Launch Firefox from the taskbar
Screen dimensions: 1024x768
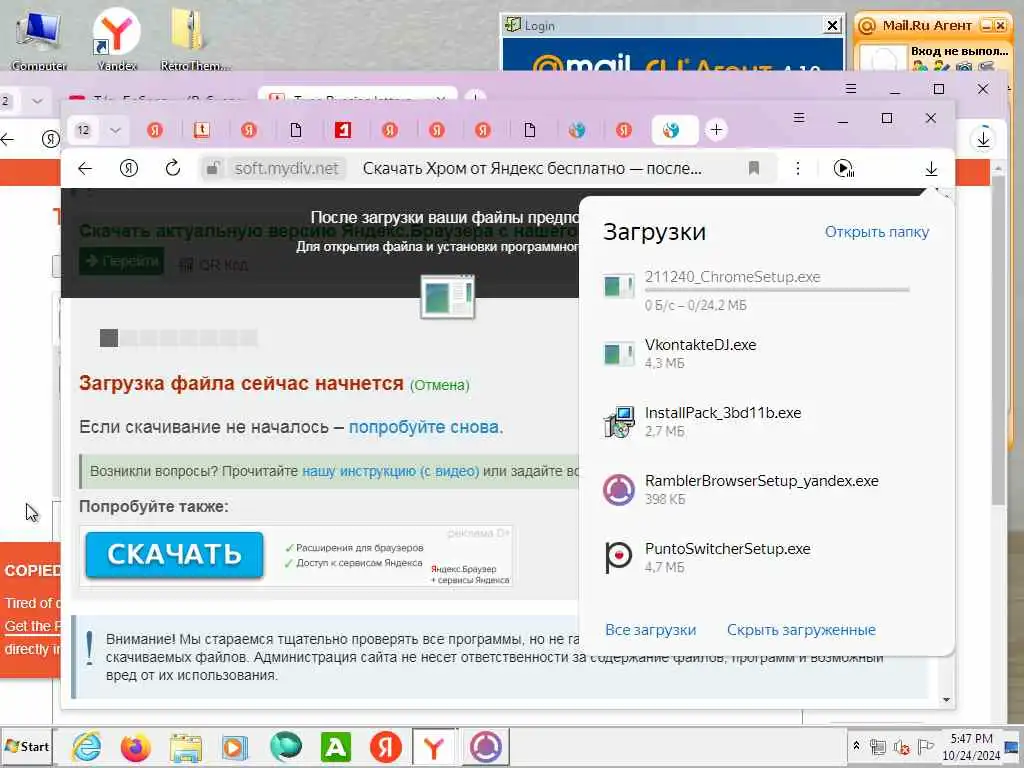coord(135,747)
